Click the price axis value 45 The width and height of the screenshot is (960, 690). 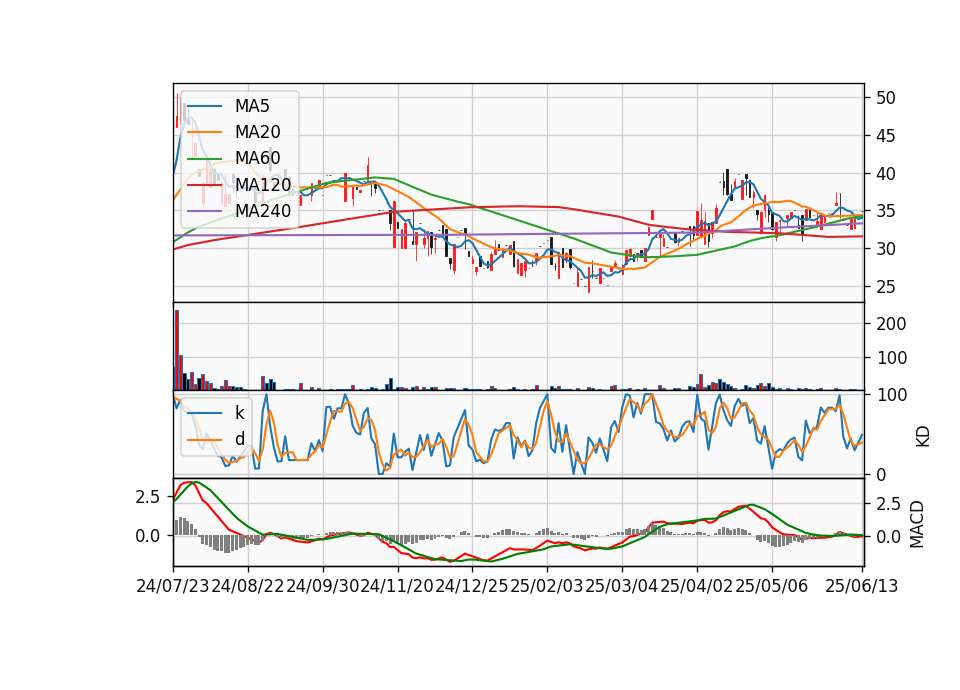point(885,136)
